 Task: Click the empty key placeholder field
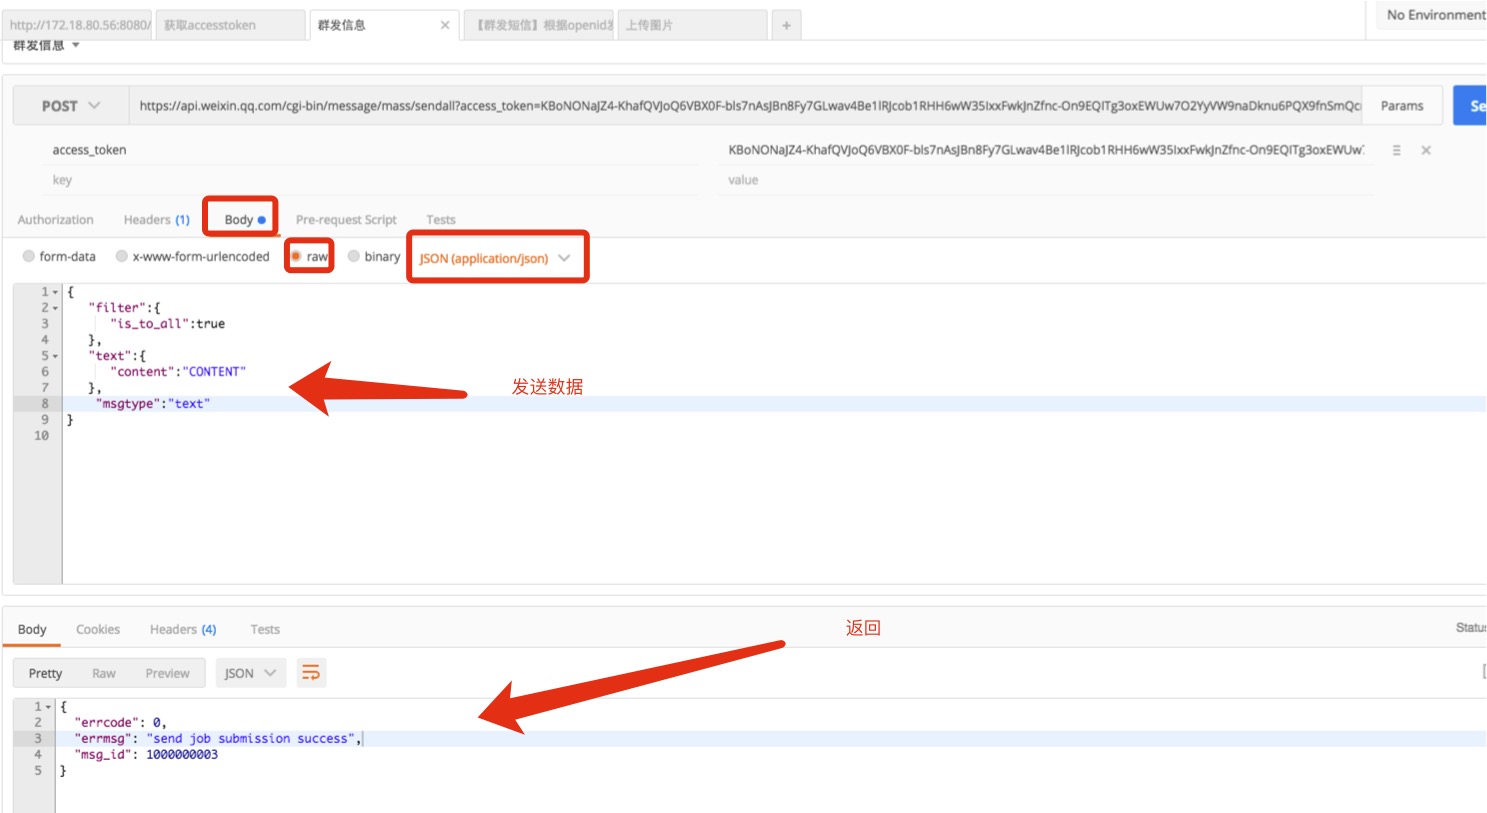(x=374, y=180)
